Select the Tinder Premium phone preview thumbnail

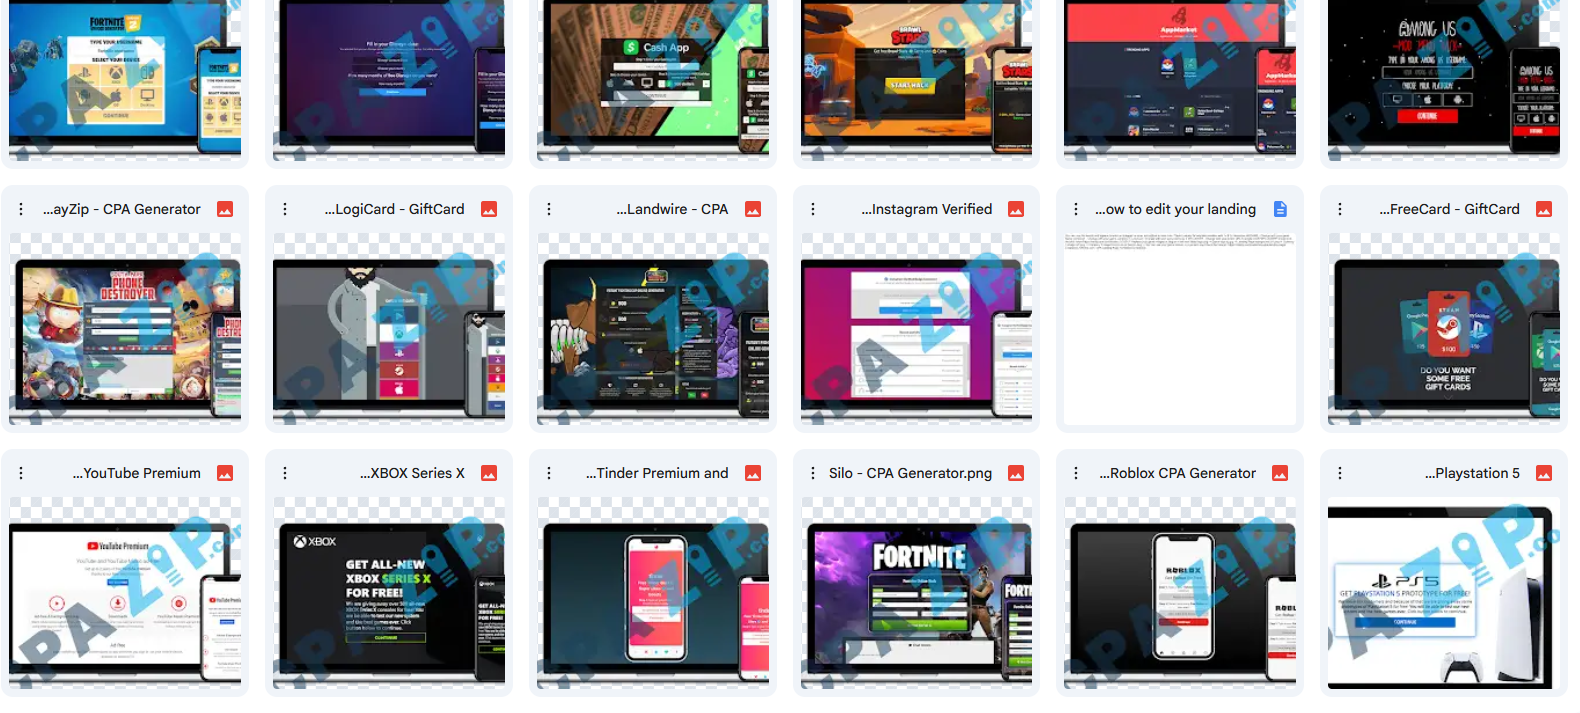click(653, 593)
